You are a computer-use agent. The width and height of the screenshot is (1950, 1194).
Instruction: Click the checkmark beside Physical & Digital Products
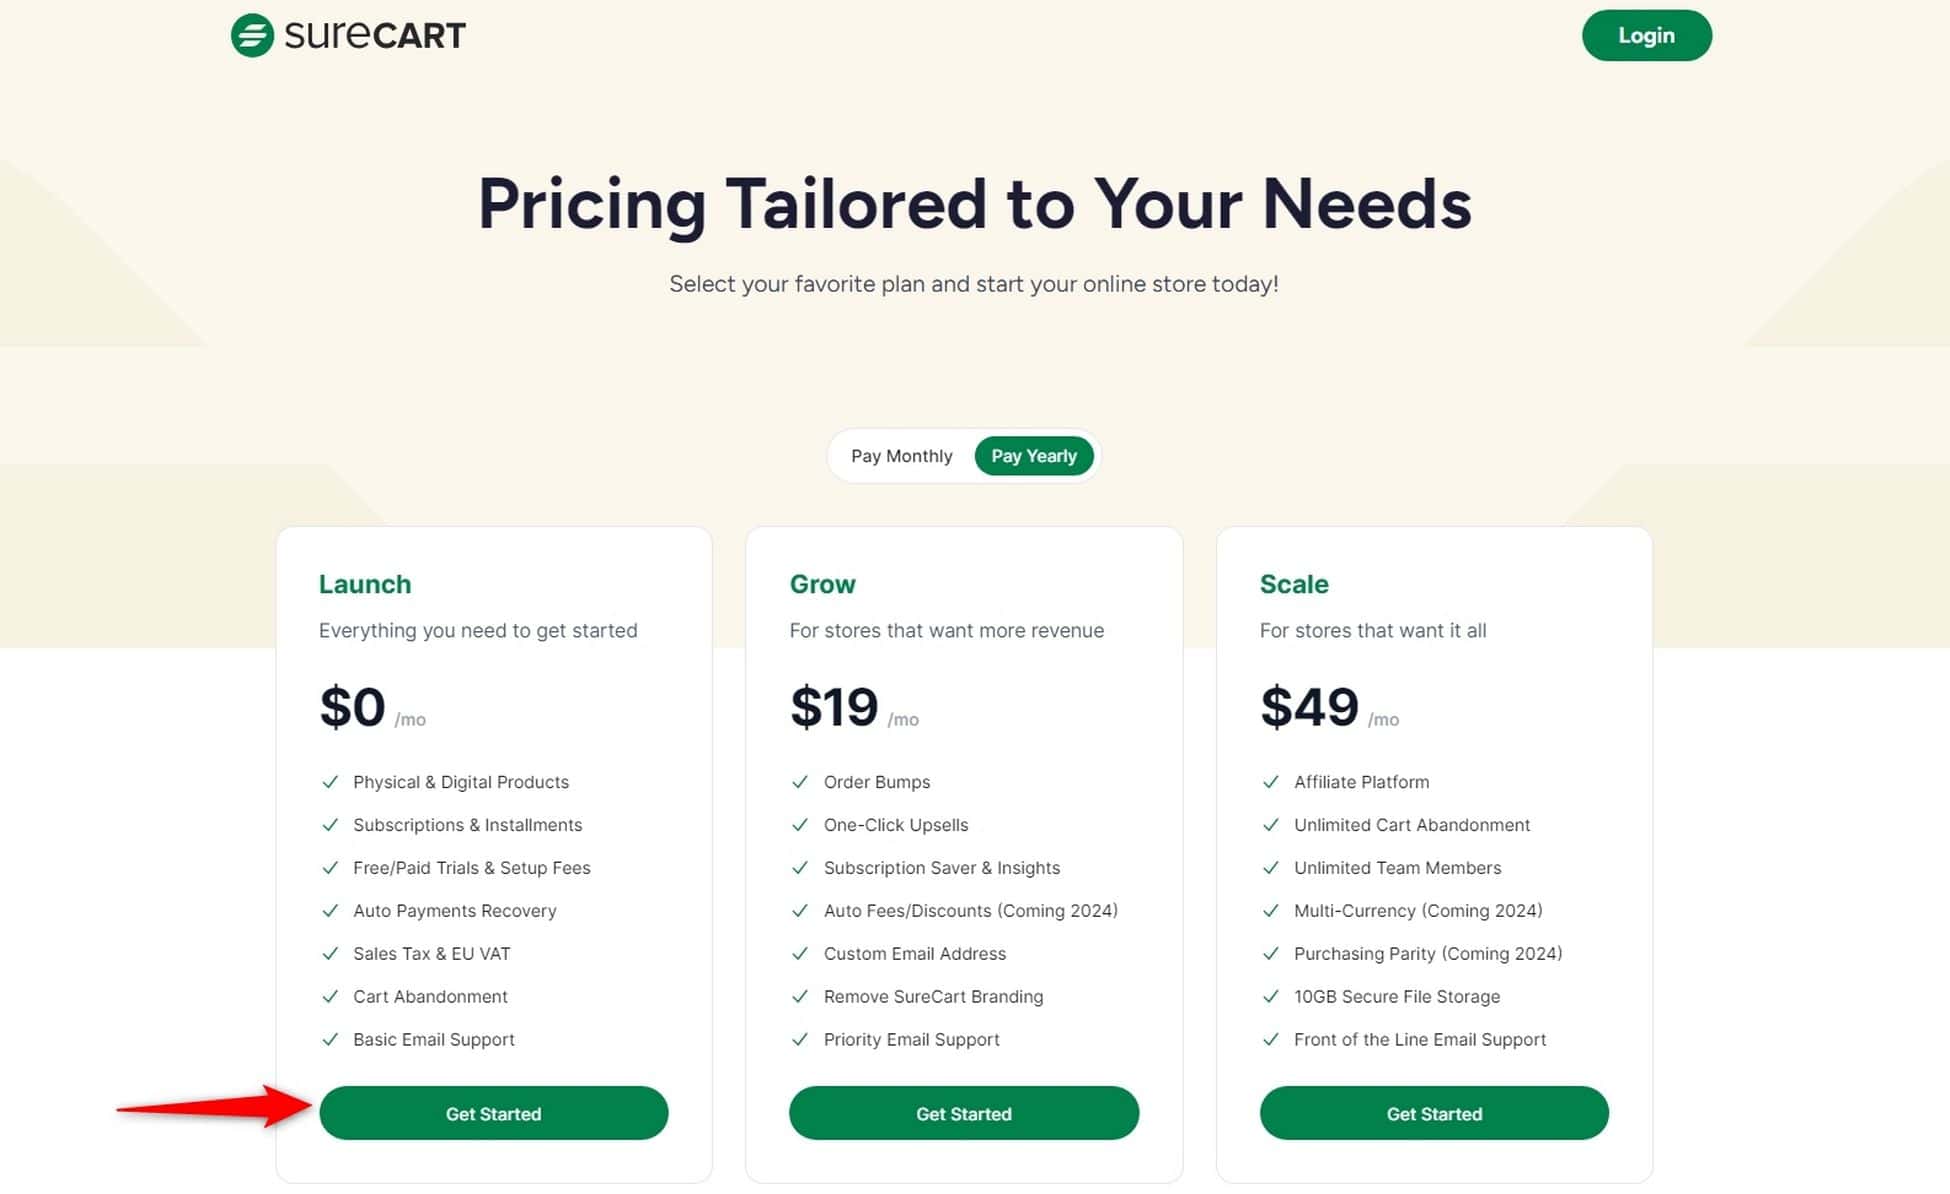pyautogui.click(x=331, y=782)
